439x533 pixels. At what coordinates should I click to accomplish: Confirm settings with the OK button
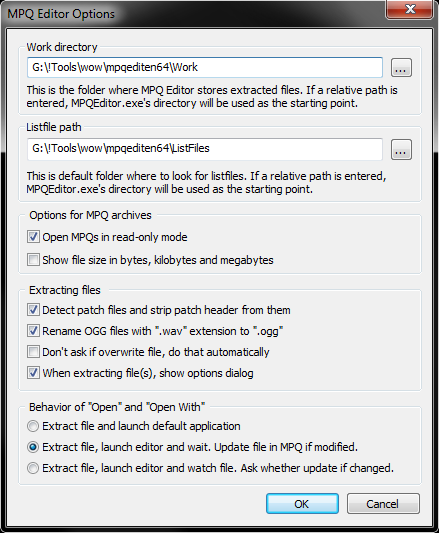302,504
